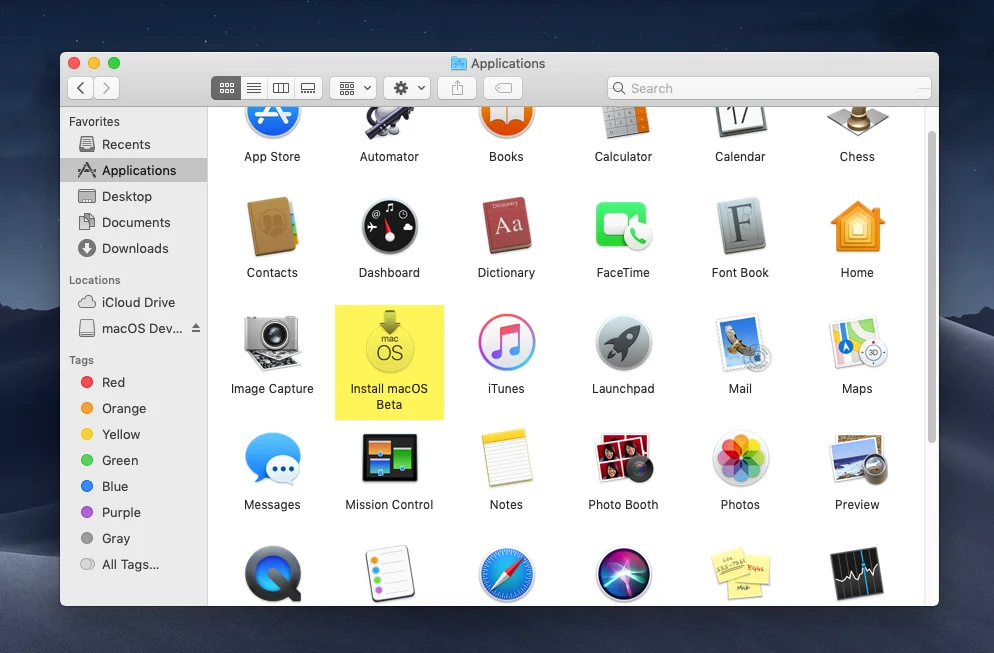
Task: Select the Dictionary app icon
Action: (x=506, y=225)
